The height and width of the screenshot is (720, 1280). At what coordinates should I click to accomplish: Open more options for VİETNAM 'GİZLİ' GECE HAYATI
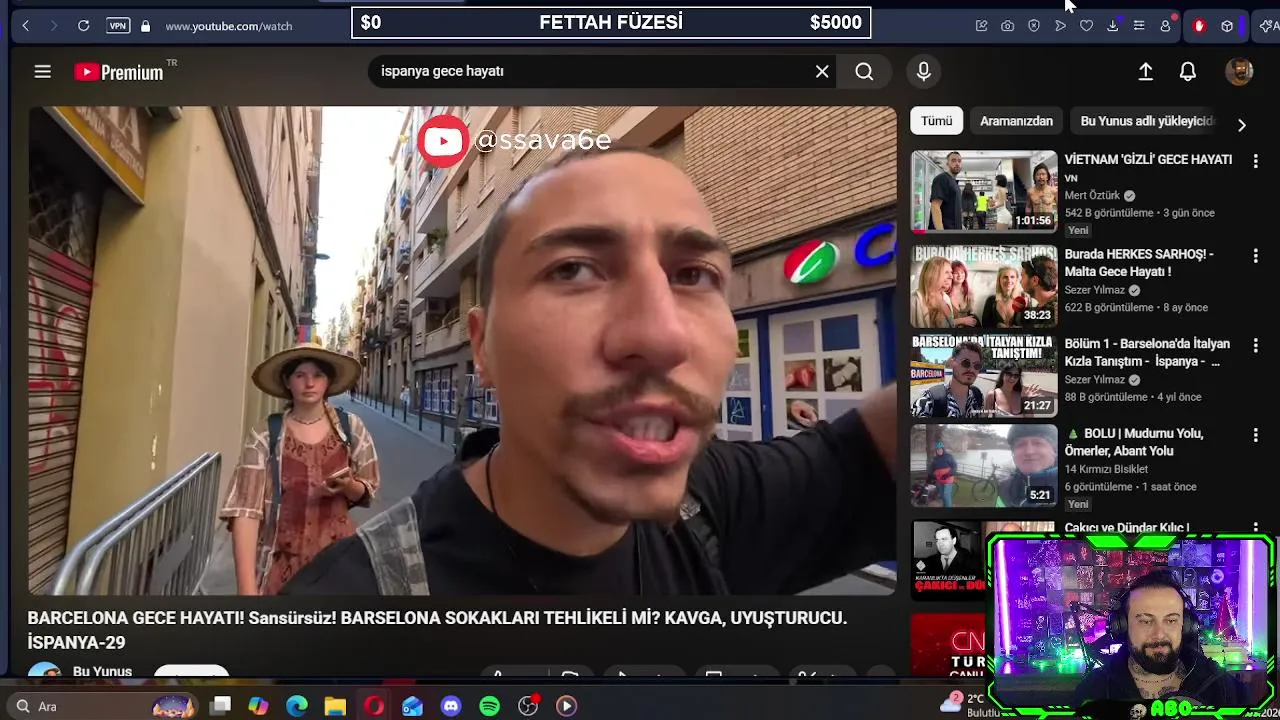tap(1255, 161)
